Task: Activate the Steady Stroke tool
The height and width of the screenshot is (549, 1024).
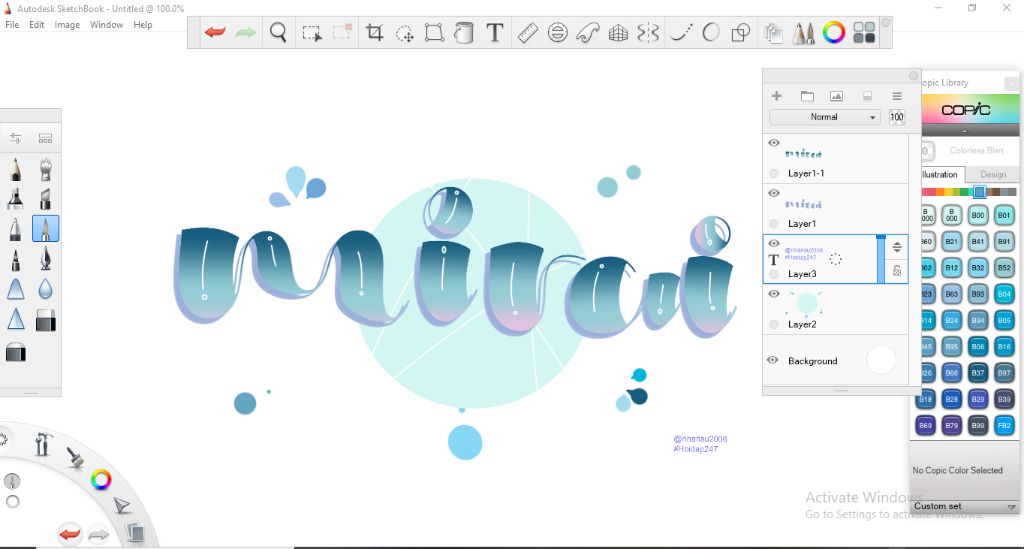Action: tap(681, 32)
